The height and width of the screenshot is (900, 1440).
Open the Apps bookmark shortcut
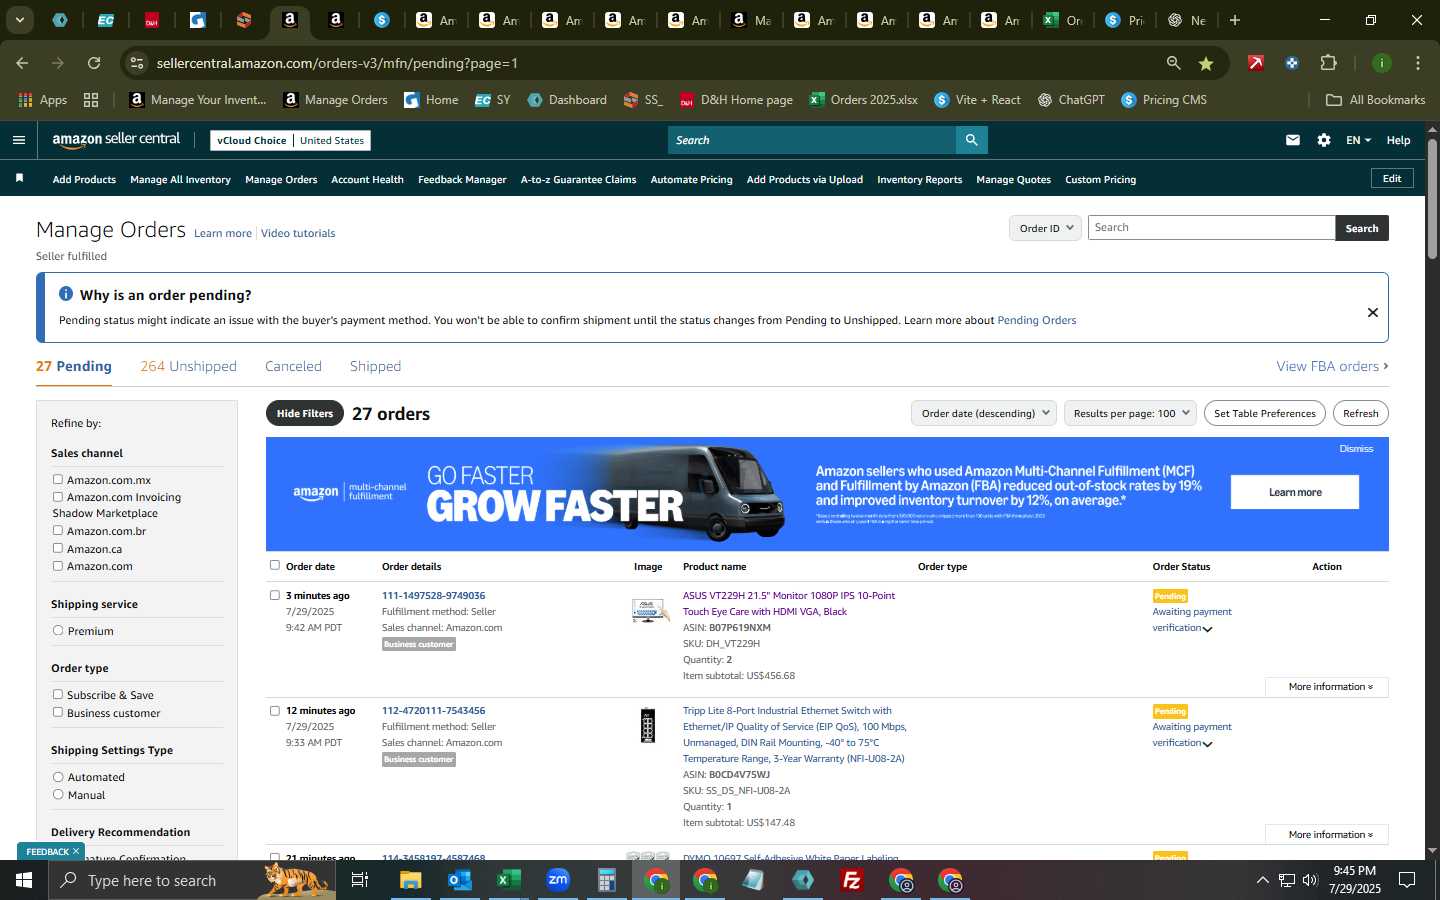pos(42,100)
